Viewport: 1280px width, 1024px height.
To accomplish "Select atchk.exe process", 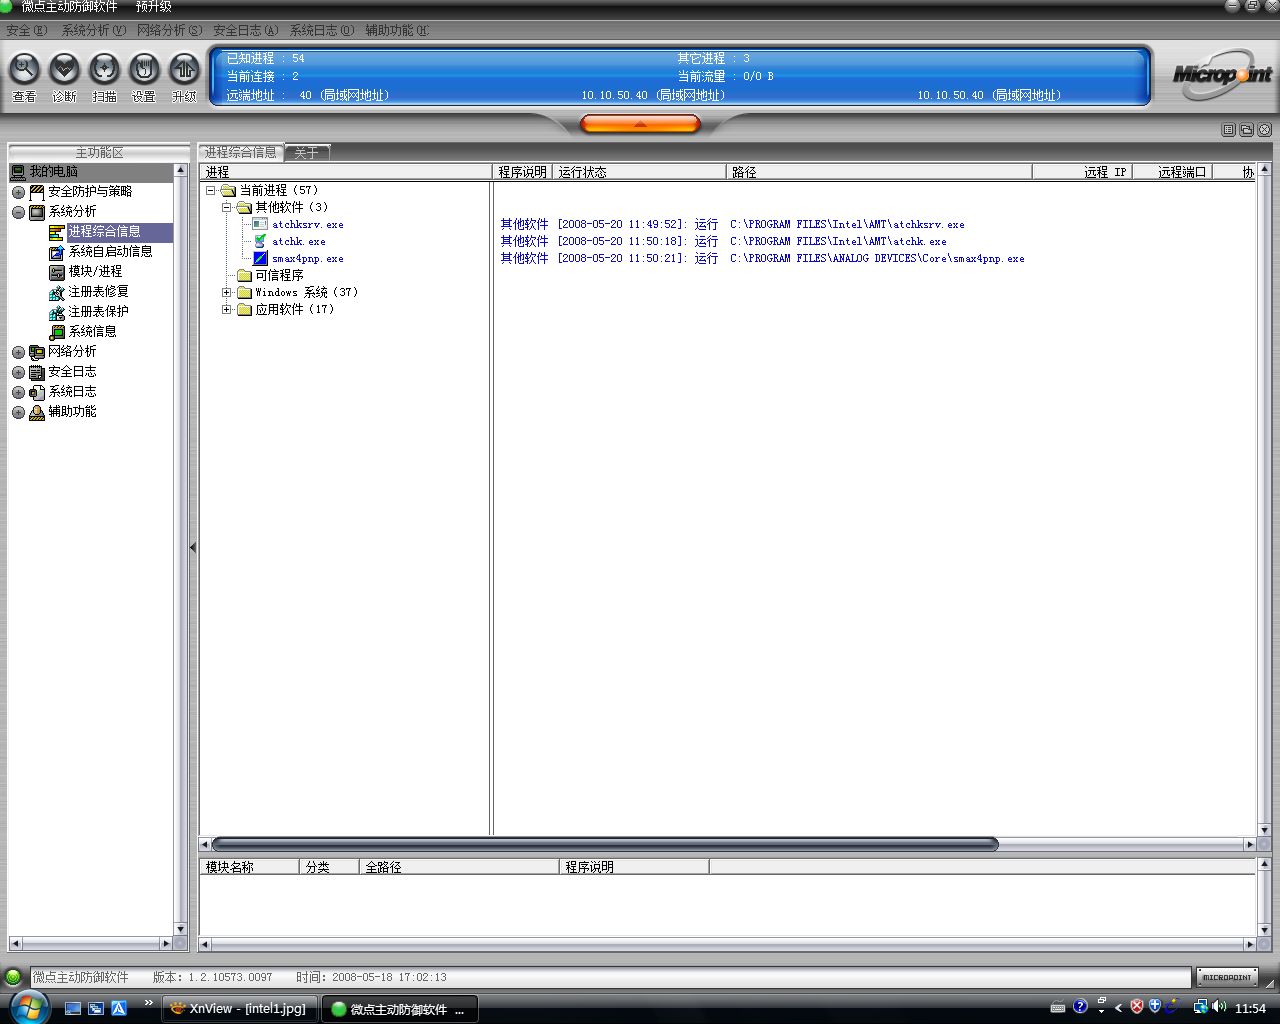I will tap(298, 241).
